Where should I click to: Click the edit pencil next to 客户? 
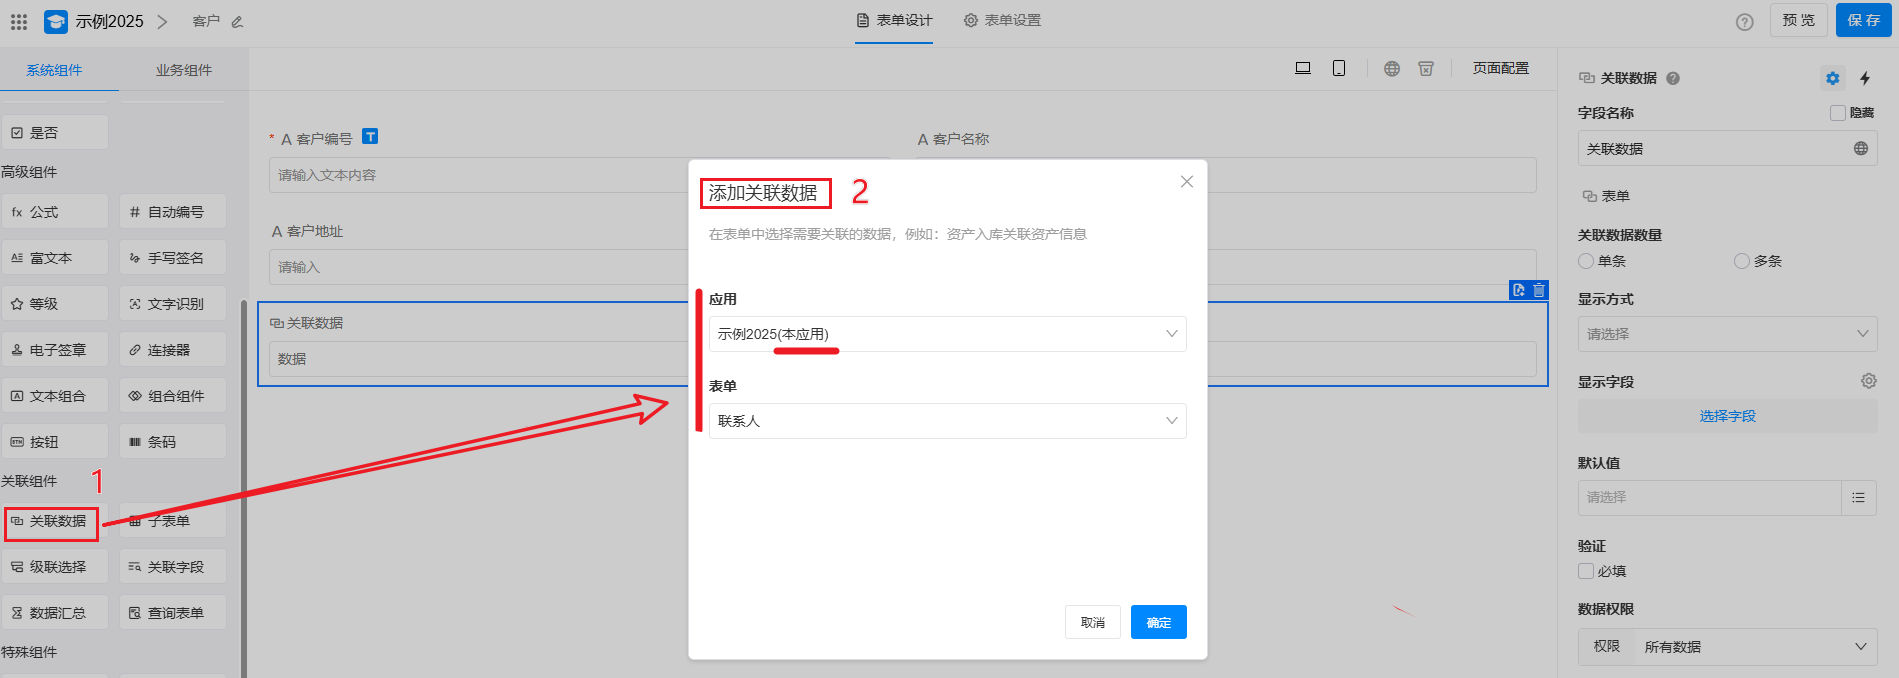point(237,21)
